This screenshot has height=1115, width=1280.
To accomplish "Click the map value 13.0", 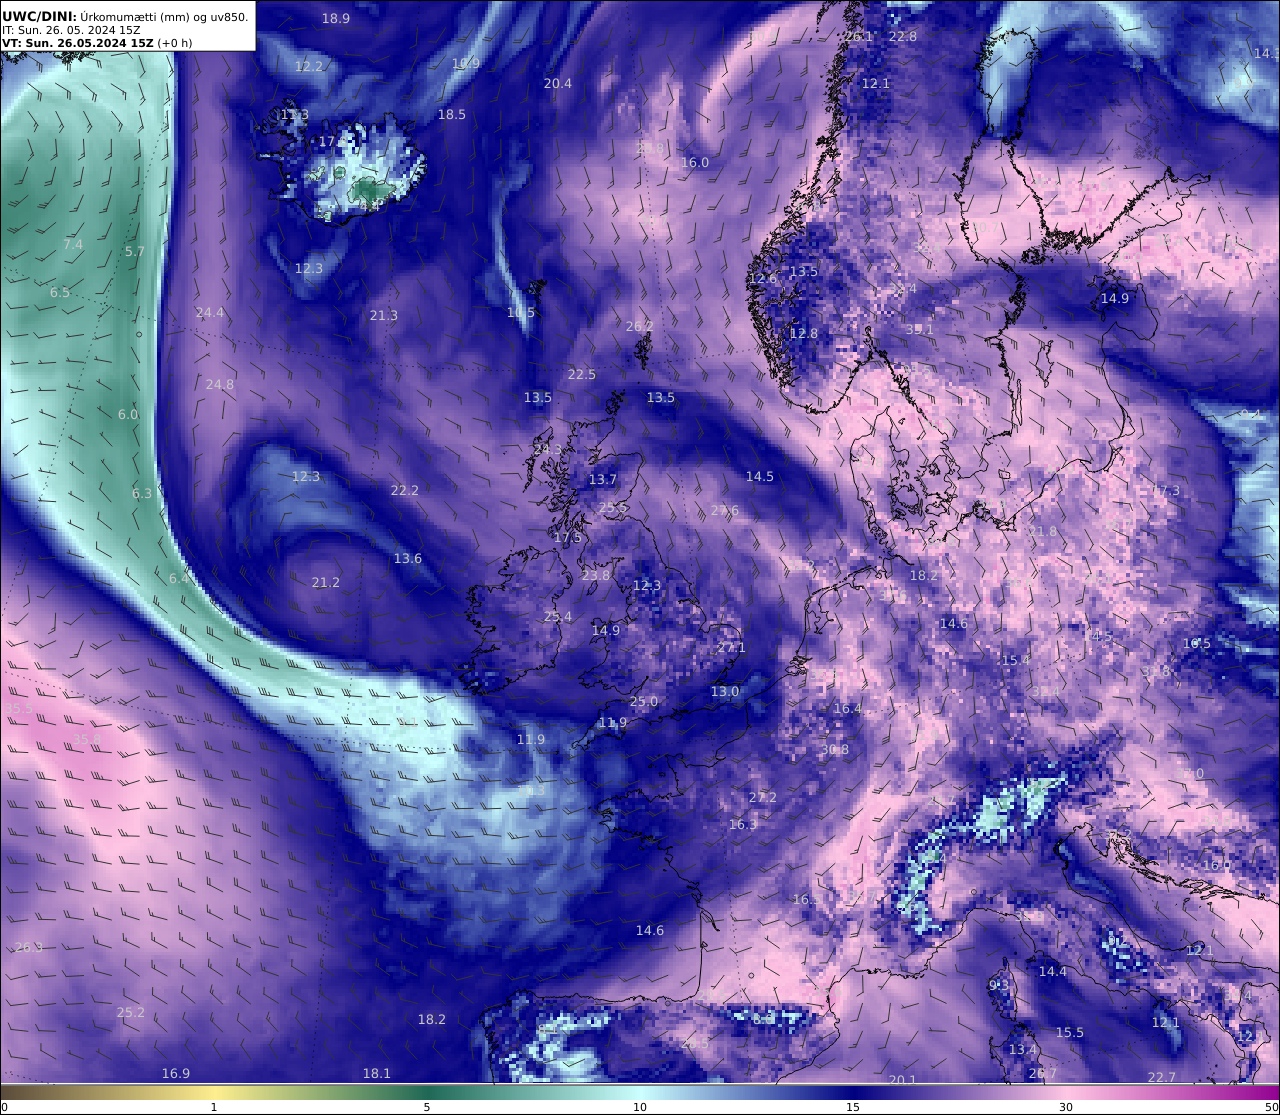I will click(725, 692).
